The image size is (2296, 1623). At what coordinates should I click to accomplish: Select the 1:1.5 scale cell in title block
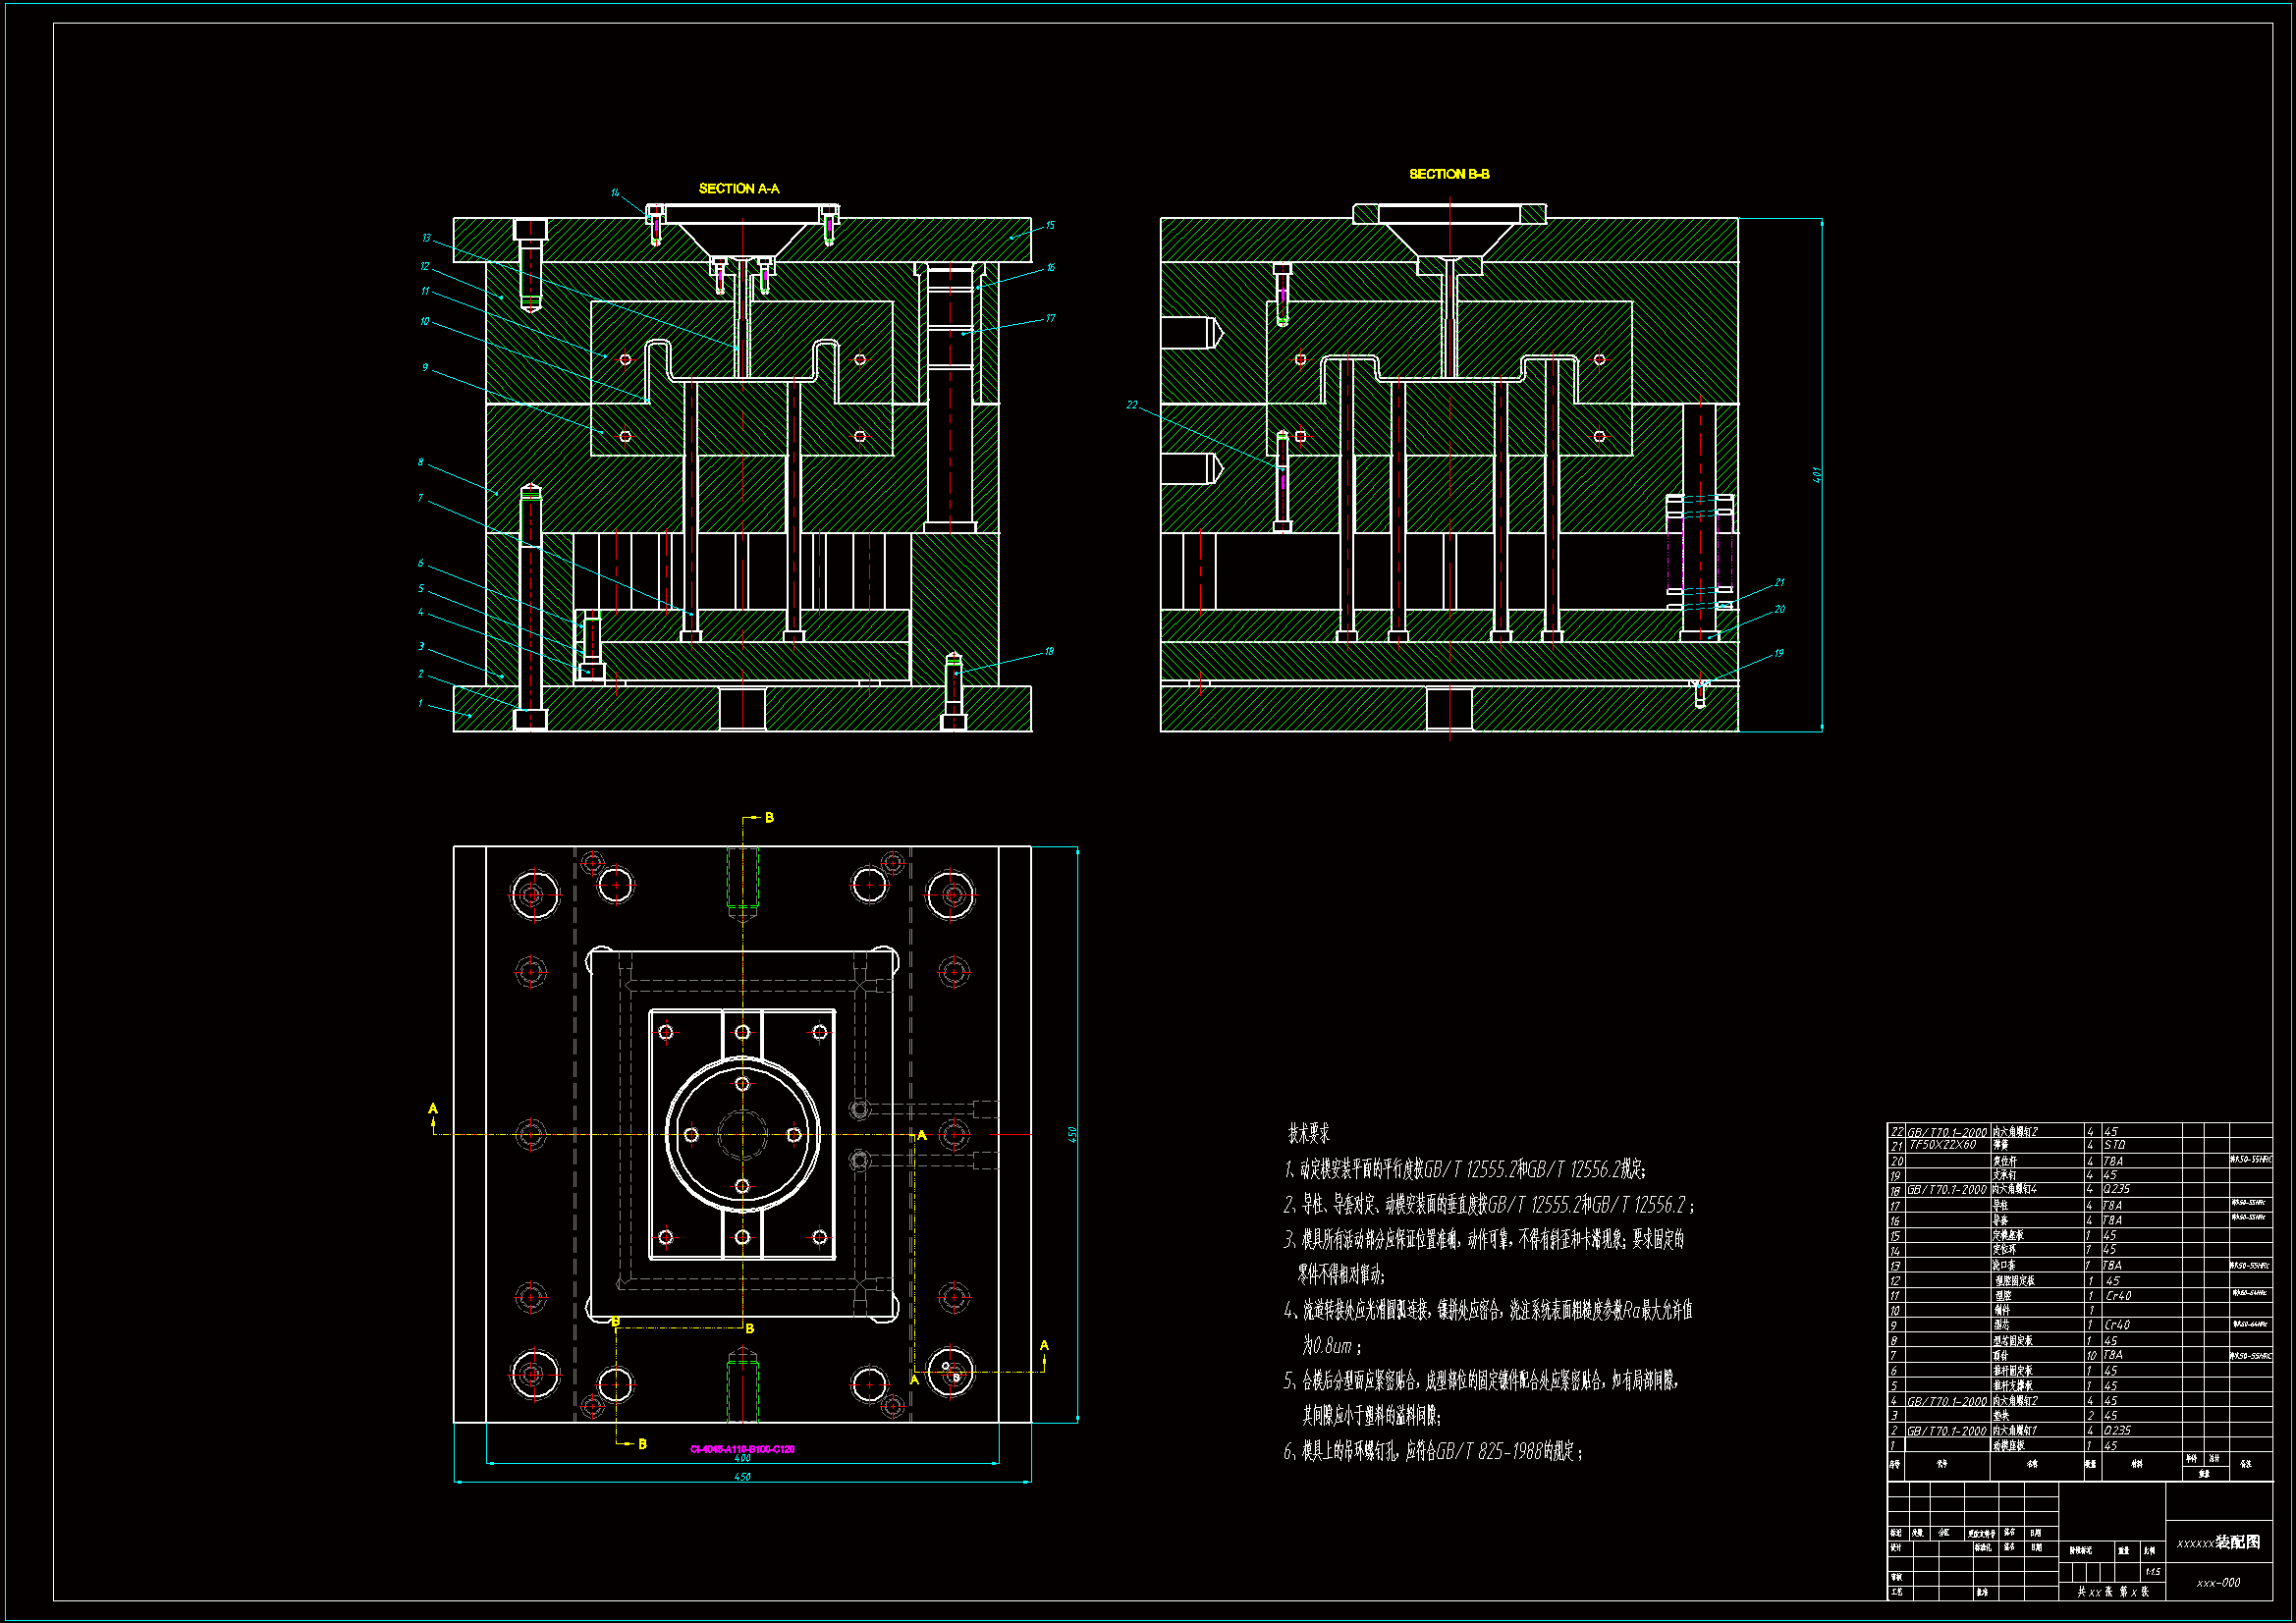2153,1572
